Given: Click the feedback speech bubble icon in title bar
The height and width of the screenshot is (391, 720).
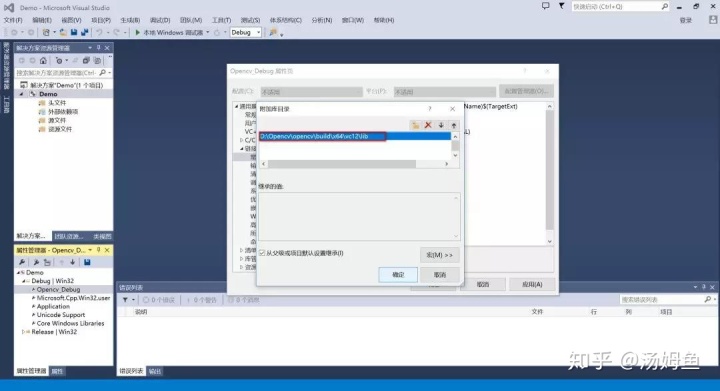Looking at the screenshot, I should pyautogui.click(x=546, y=6).
